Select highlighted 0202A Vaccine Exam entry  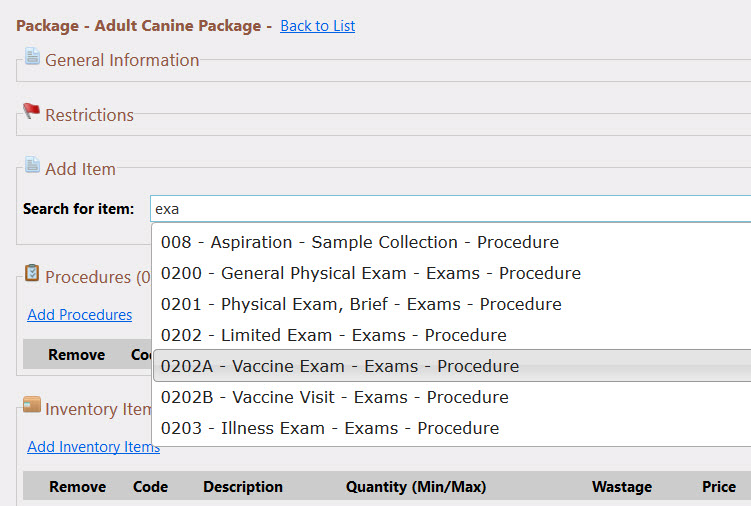point(451,366)
